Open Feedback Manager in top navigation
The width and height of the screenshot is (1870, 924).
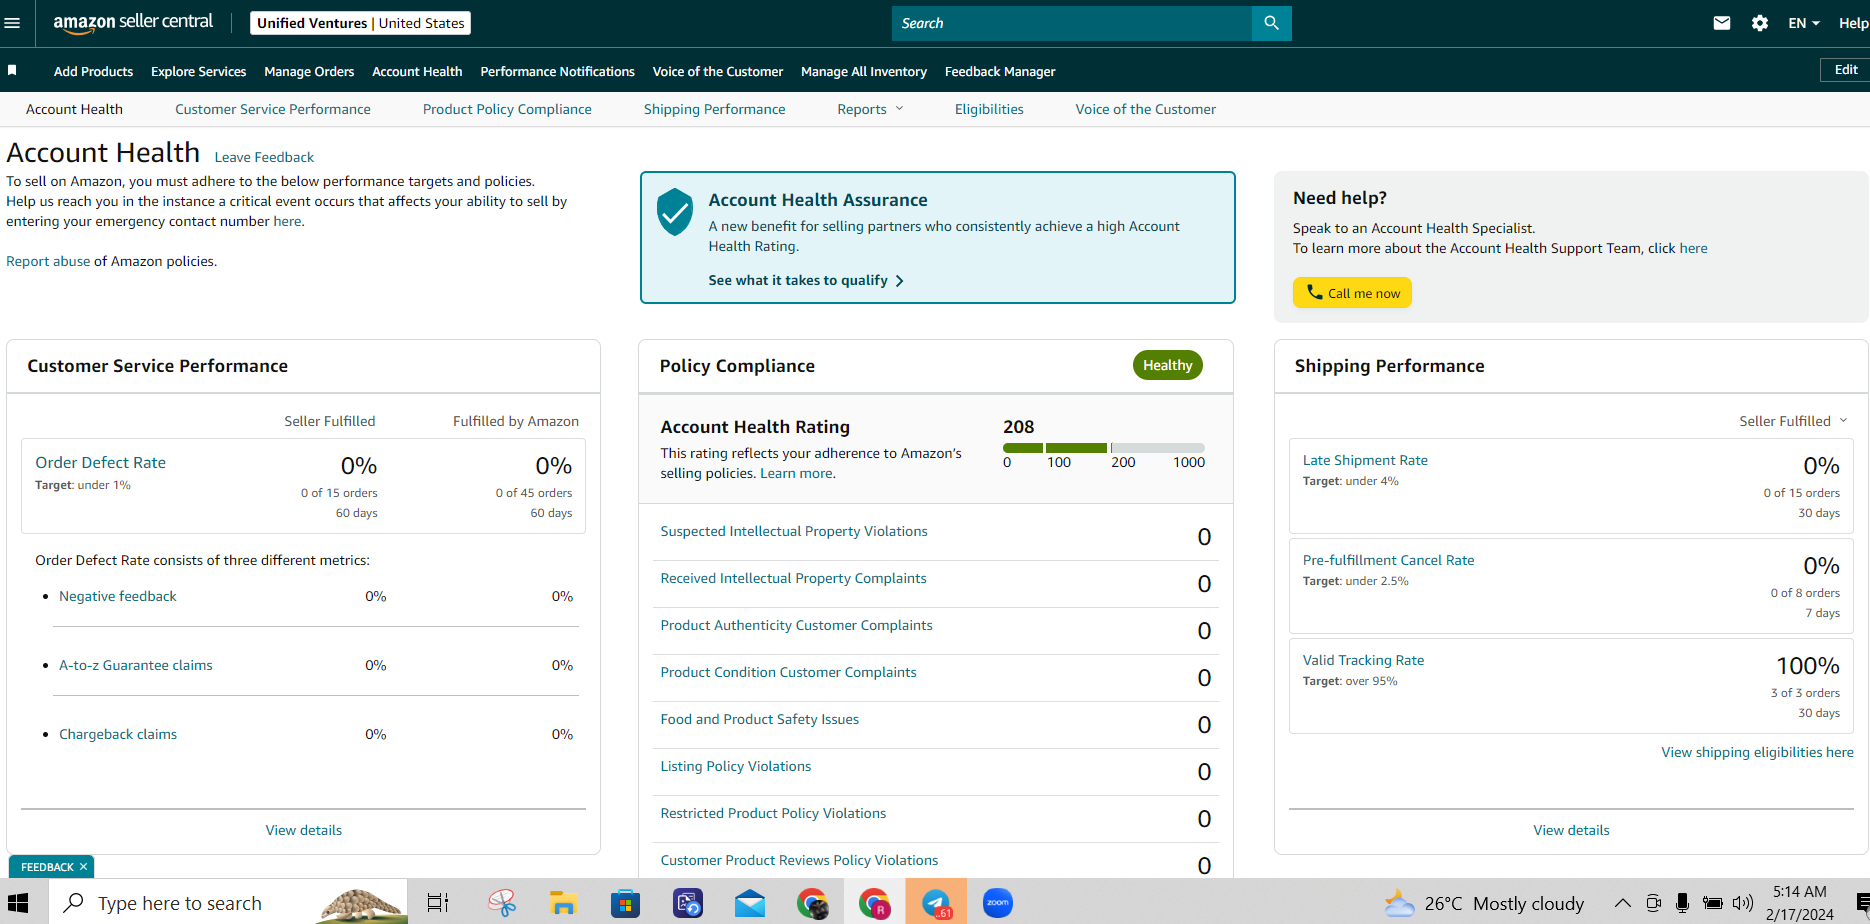pyautogui.click(x=1000, y=71)
